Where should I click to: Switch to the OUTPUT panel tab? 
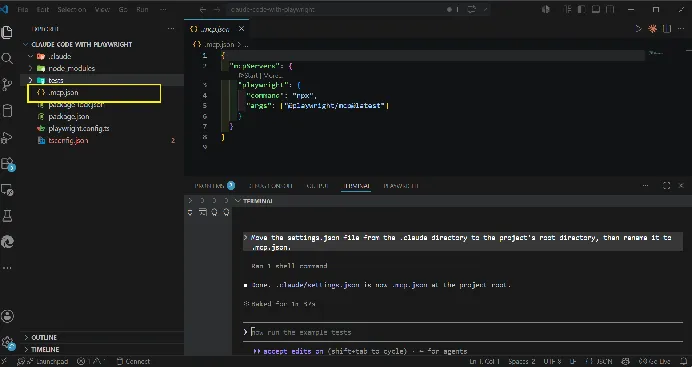pyautogui.click(x=317, y=186)
